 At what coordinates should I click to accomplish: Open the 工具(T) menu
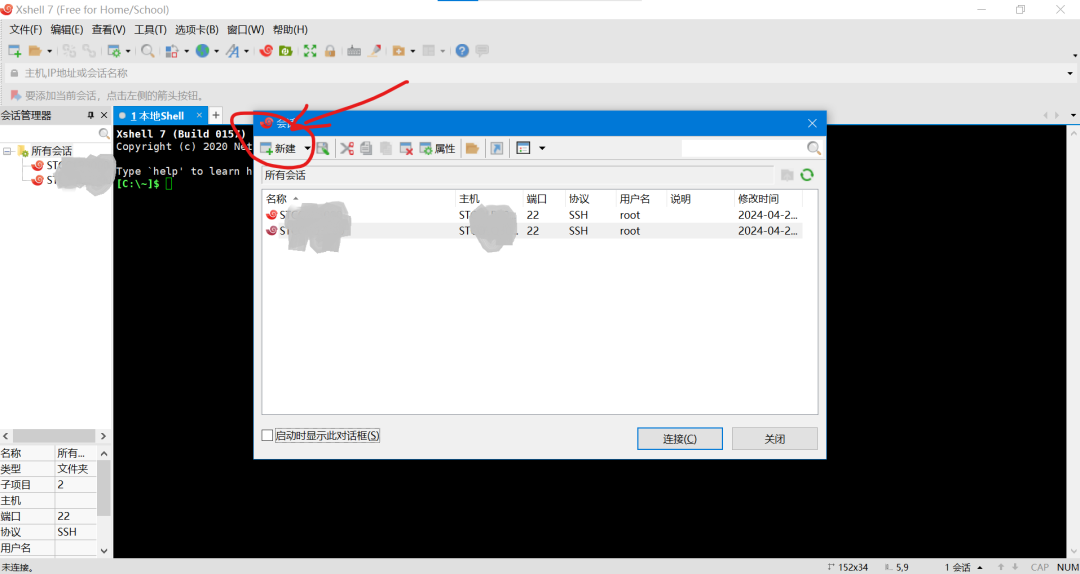pos(150,30)
